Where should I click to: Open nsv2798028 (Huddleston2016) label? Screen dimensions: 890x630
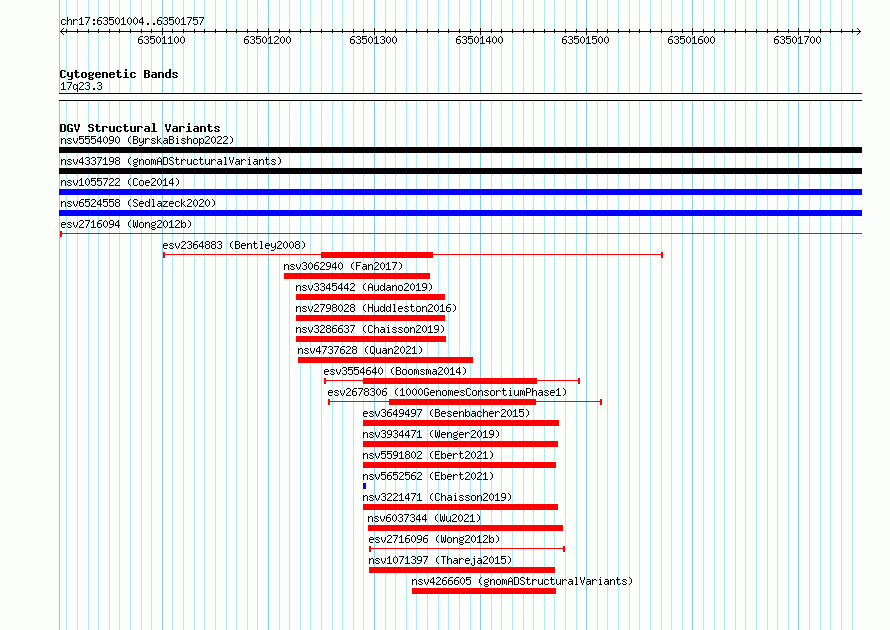point(376,308)
